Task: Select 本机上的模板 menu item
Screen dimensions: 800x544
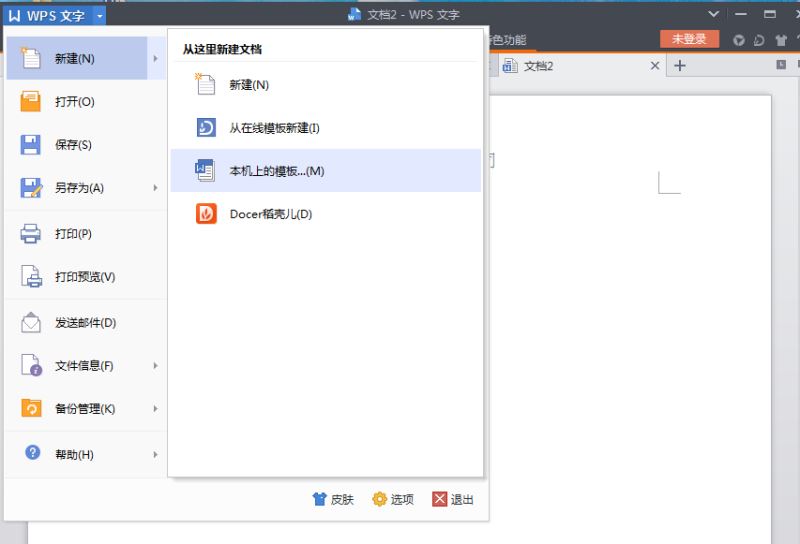Action: pyautogui.click(x=326, y=170)
